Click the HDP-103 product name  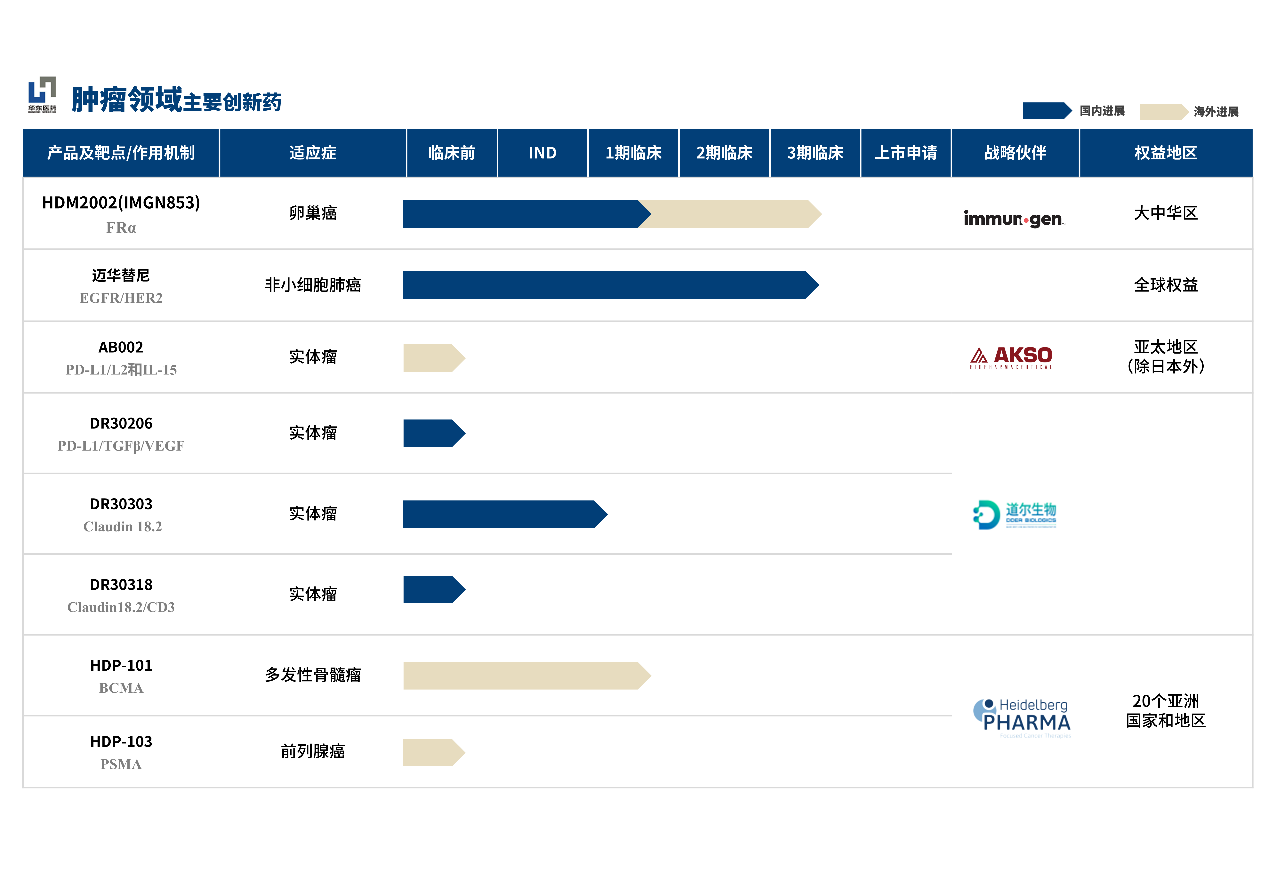click(120, 741)
